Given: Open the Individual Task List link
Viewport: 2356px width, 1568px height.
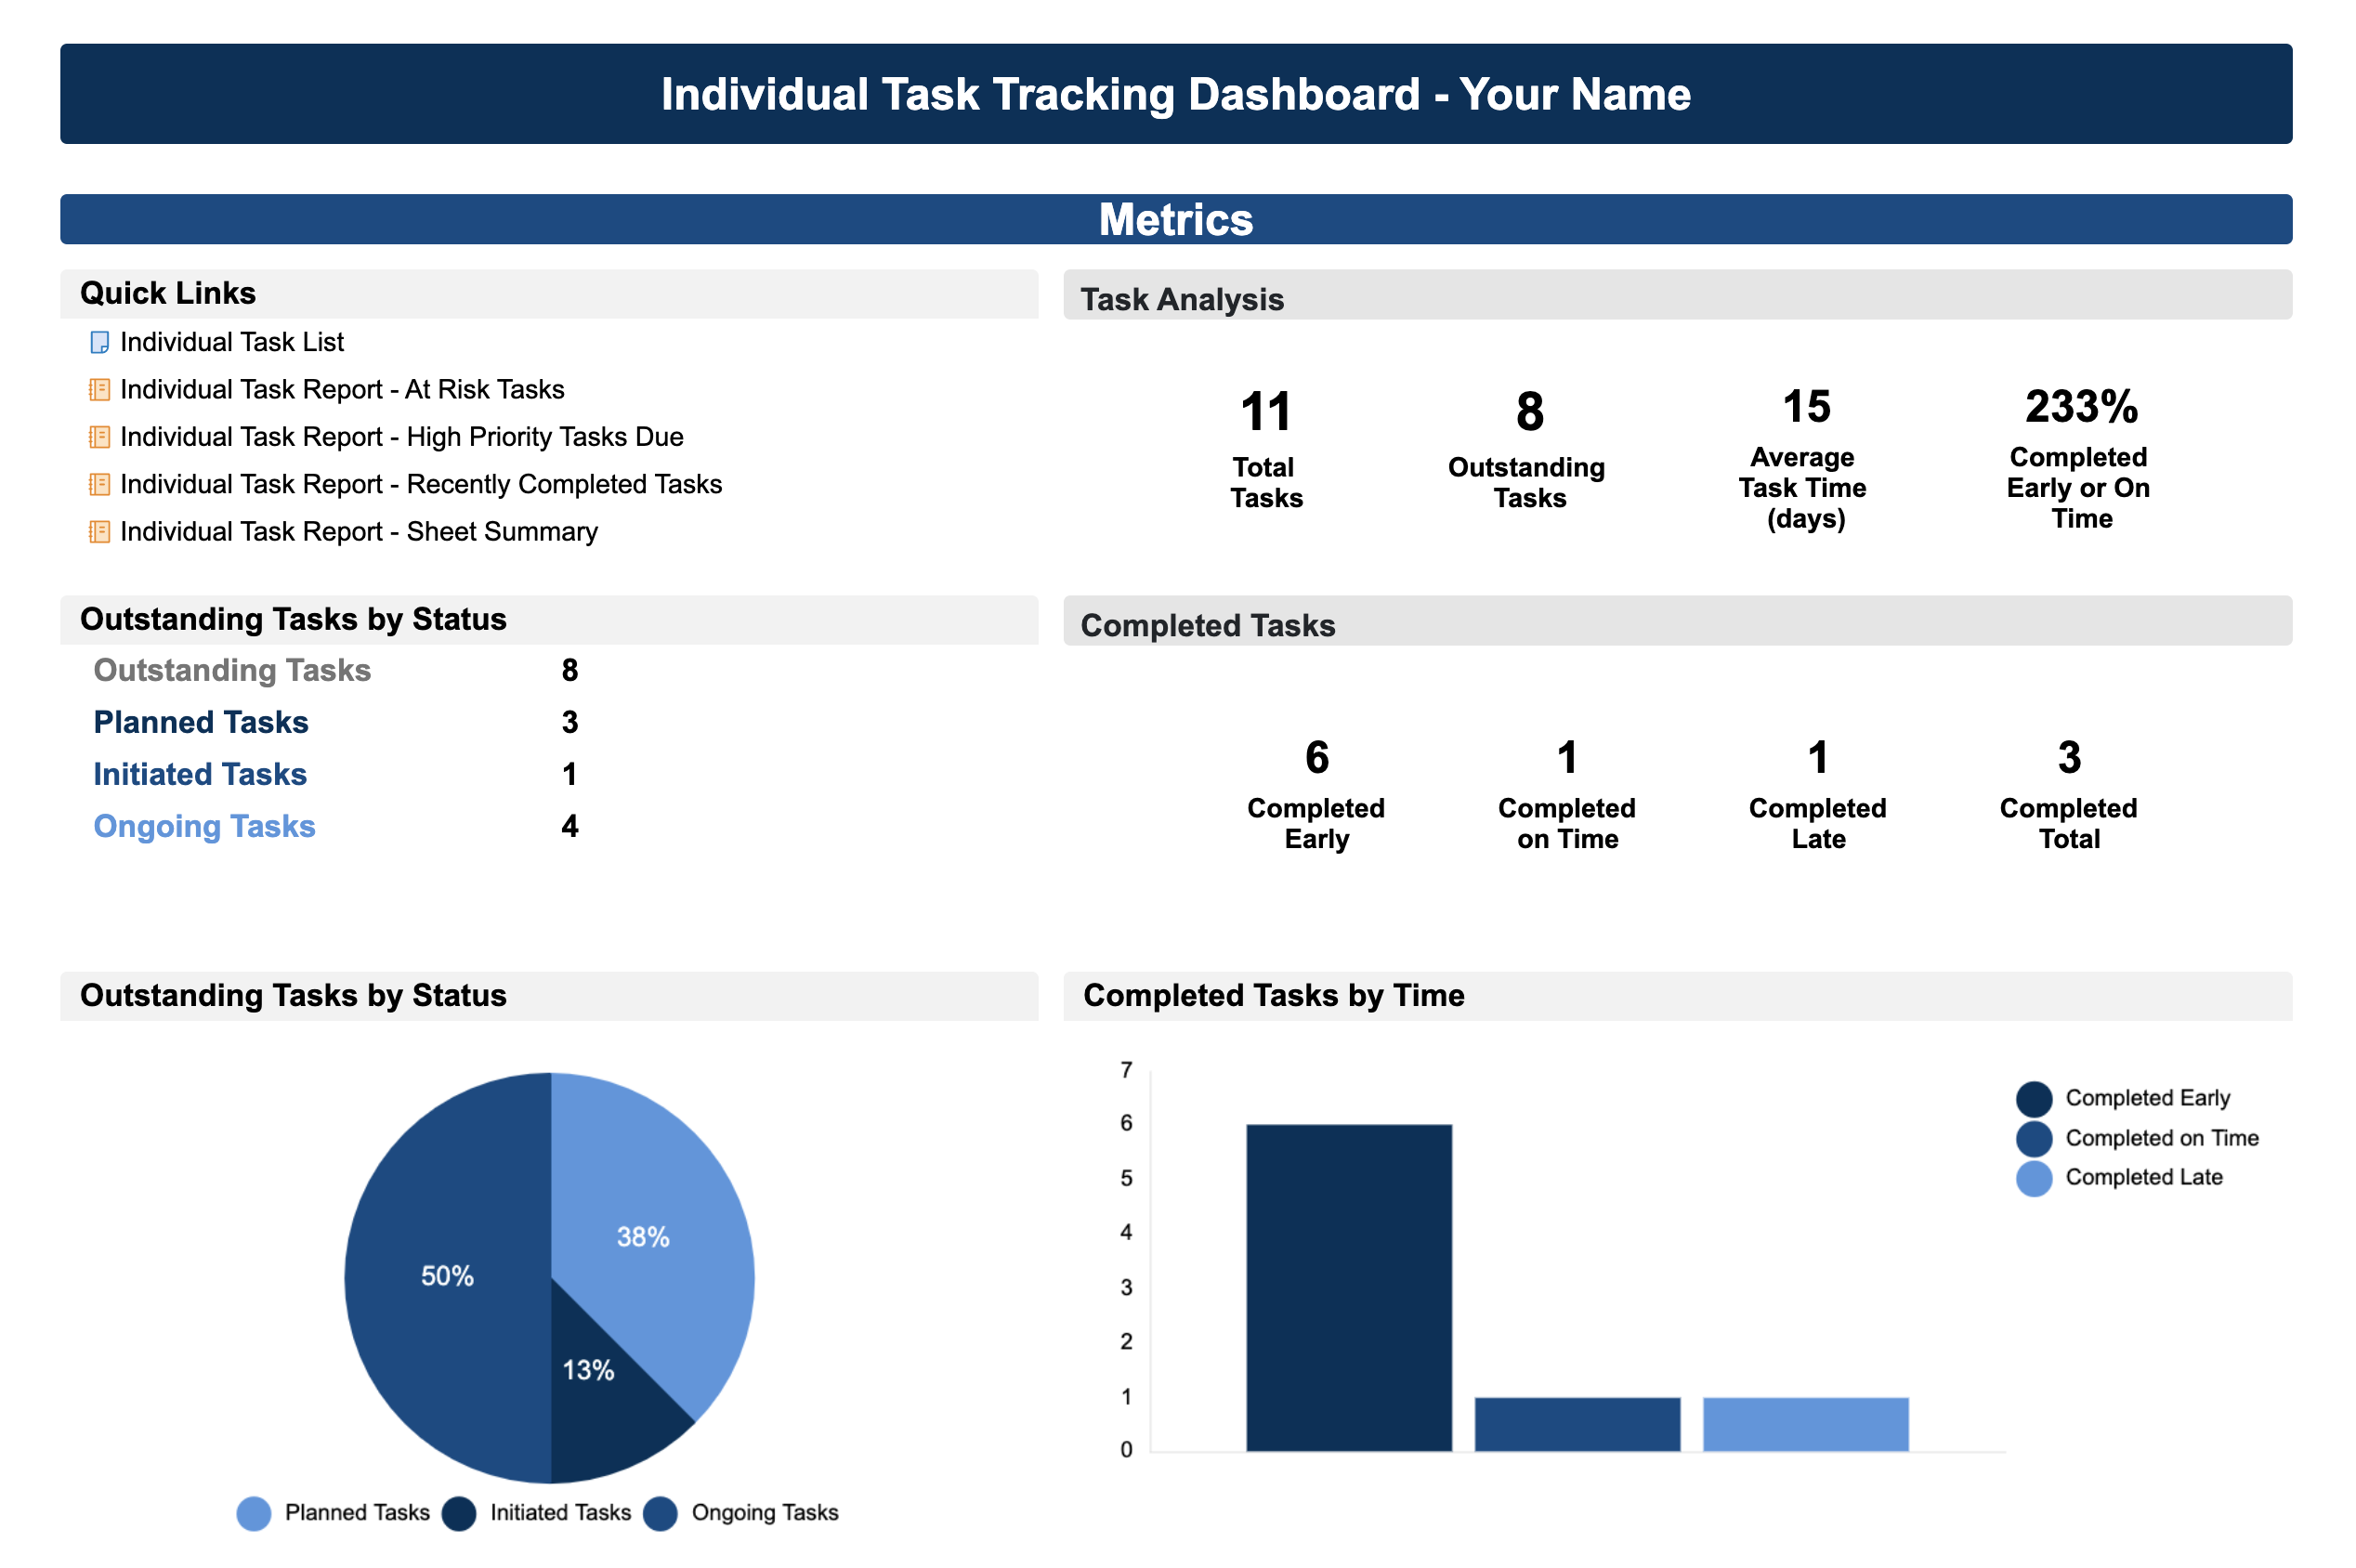Looking at the screenshot, I should coord(231,343).
